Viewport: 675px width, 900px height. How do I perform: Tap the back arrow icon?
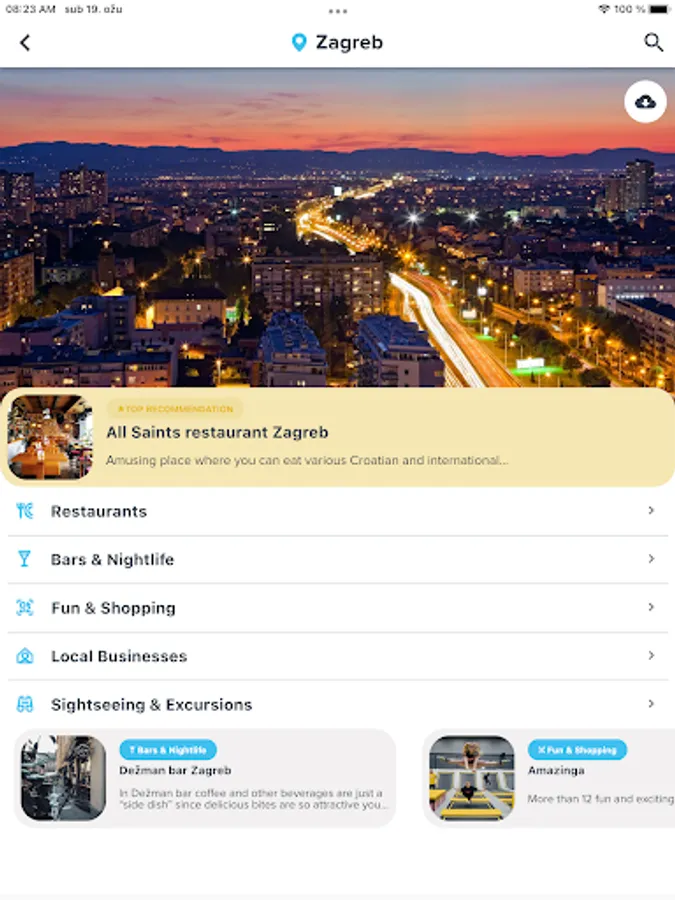[25, 42]
